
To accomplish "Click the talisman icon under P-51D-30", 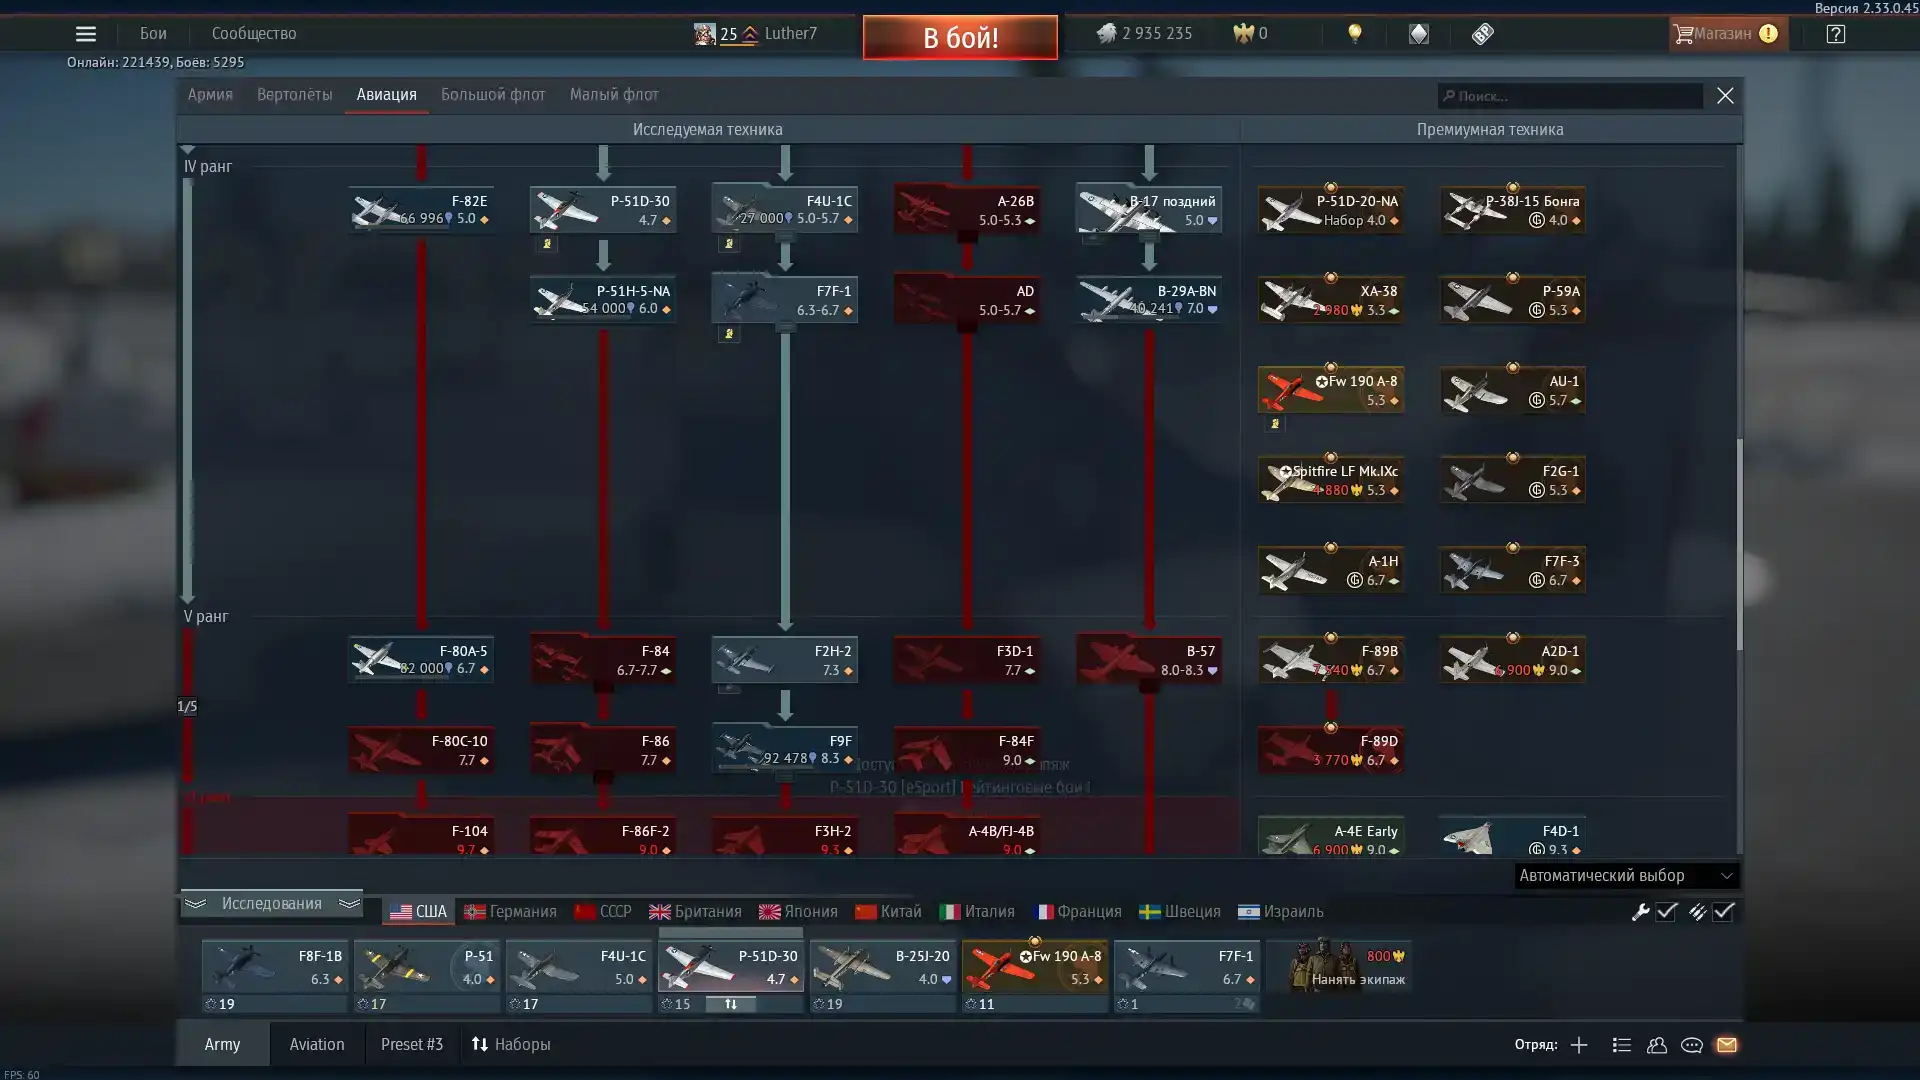I will (547, 244).
